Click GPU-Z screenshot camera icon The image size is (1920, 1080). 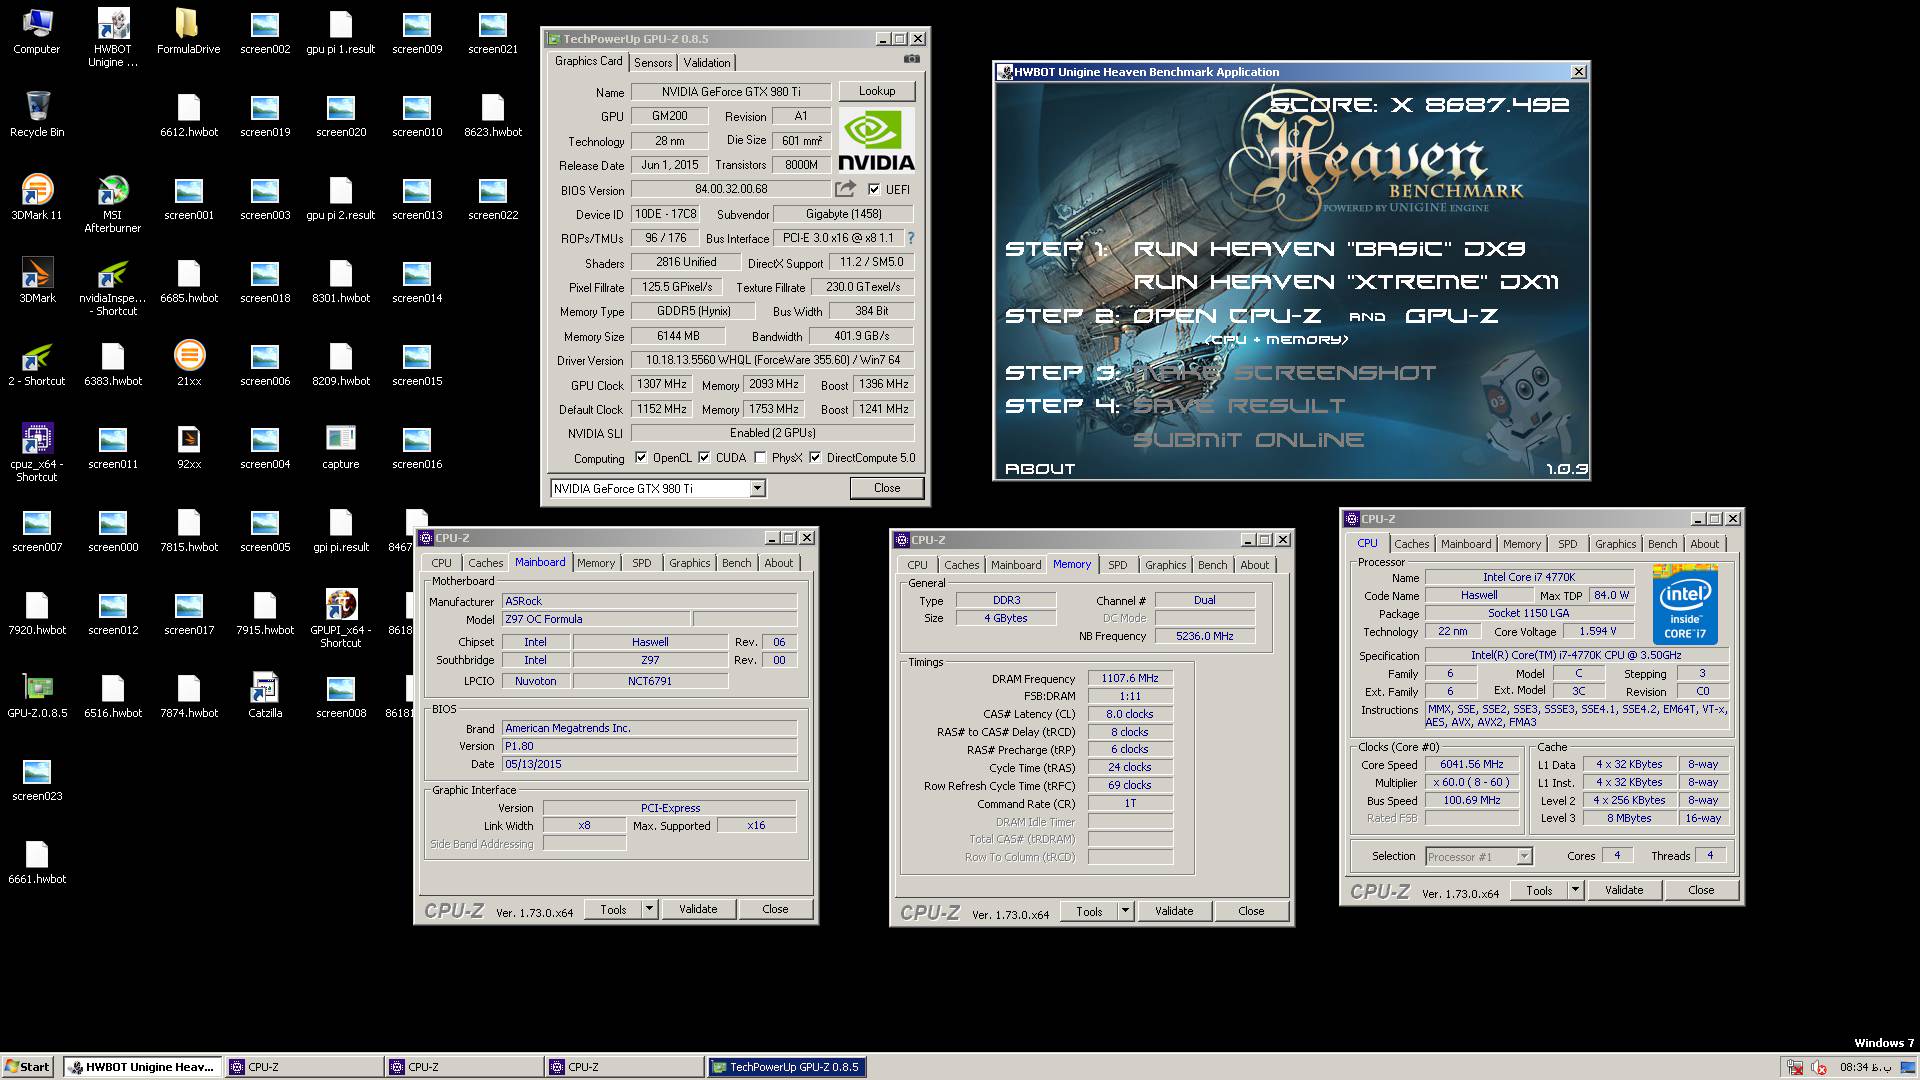[x=911, y=59]
